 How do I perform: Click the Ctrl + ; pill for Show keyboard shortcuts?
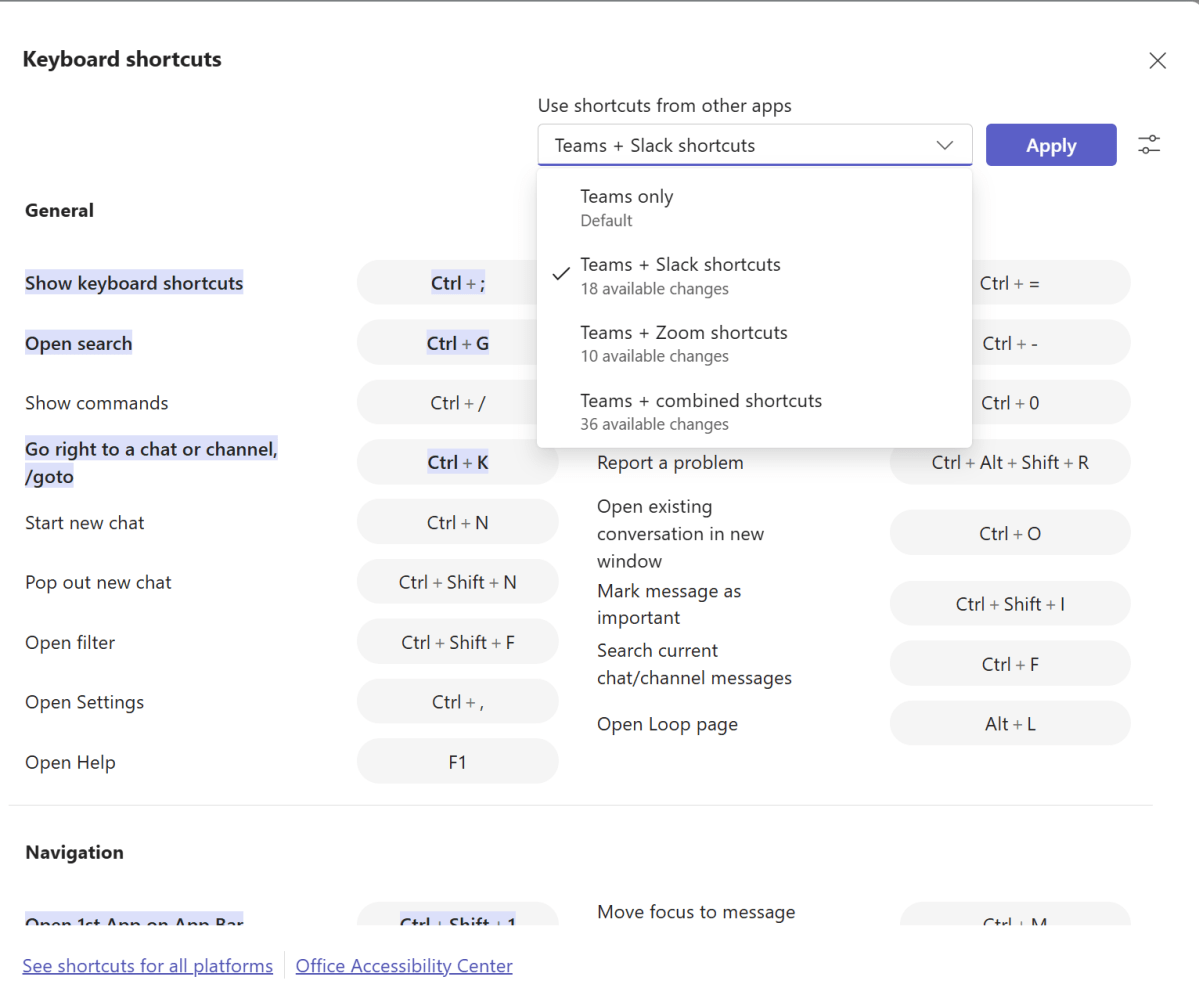tap(457, 282)
